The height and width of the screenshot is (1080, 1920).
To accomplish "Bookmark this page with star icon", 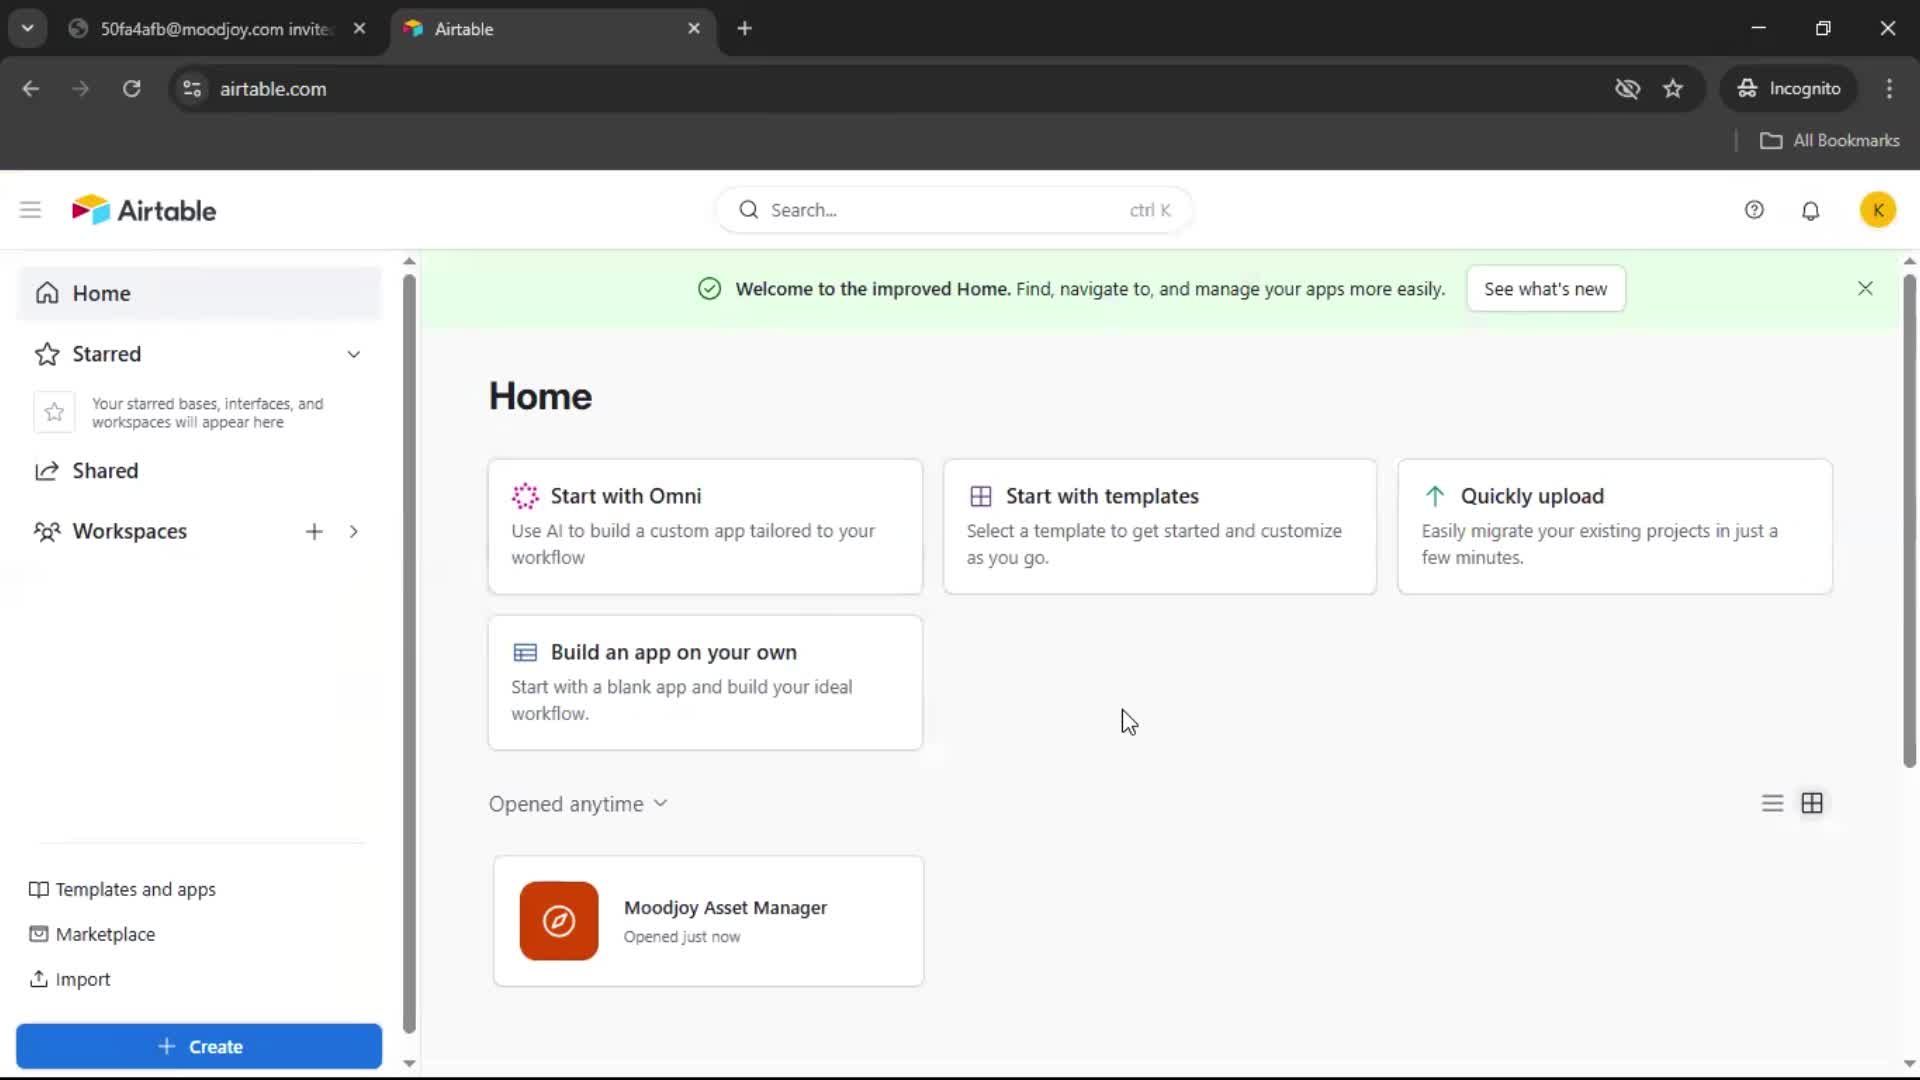I will 1673,88.
